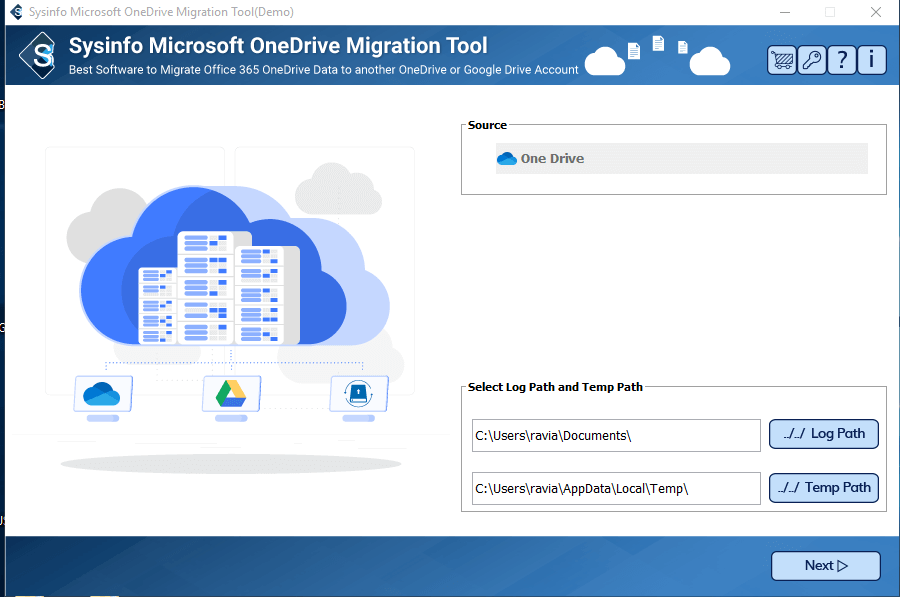
Task: Click the OneDrive cloud icon in Source
Action: [507, 158]
